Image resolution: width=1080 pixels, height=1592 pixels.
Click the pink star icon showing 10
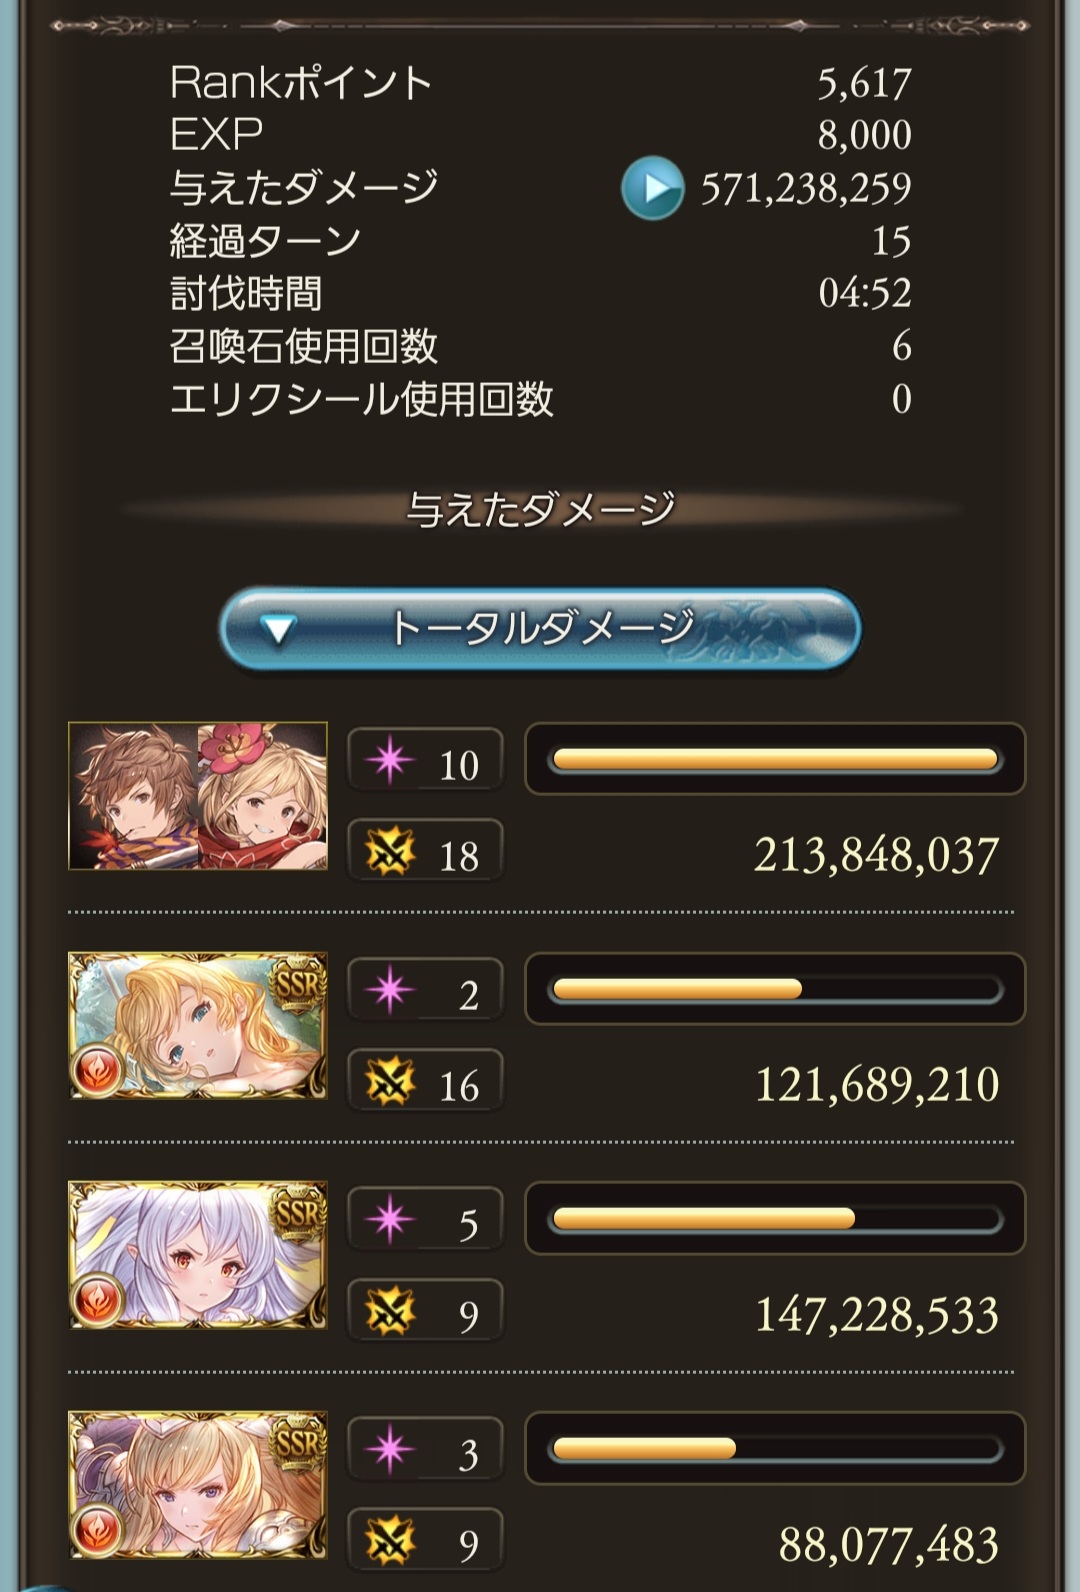(390, 761)
